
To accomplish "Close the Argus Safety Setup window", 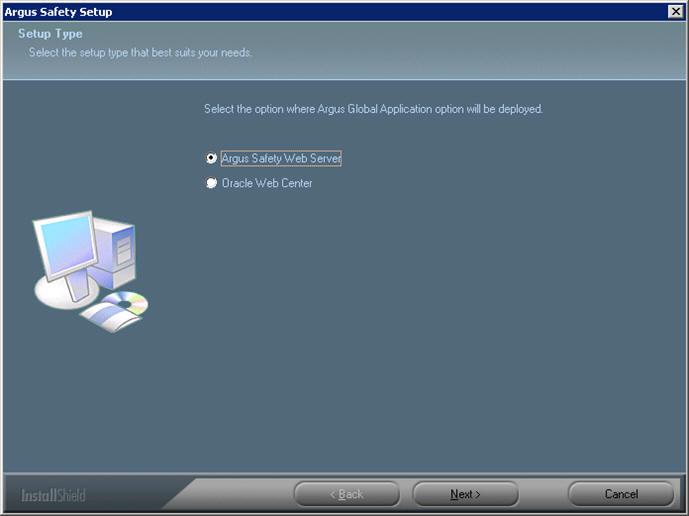I will [x=675, y=11].
